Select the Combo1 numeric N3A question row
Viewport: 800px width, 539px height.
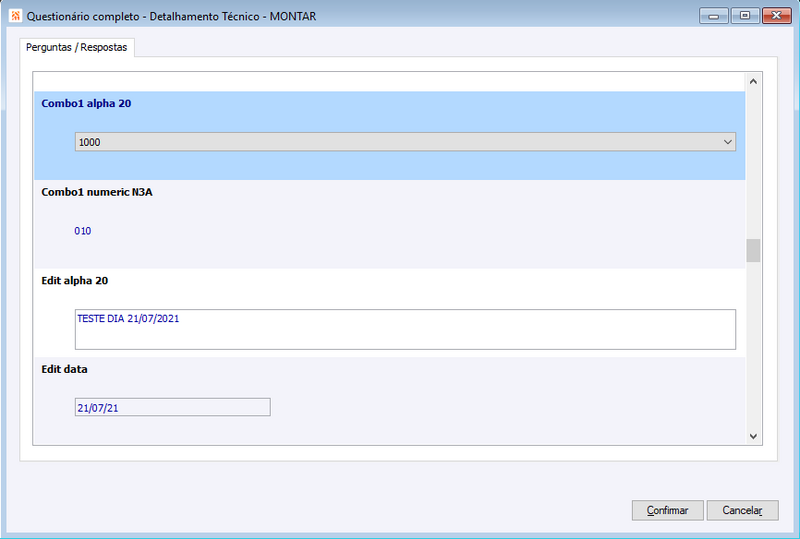[x=390, y=224]
